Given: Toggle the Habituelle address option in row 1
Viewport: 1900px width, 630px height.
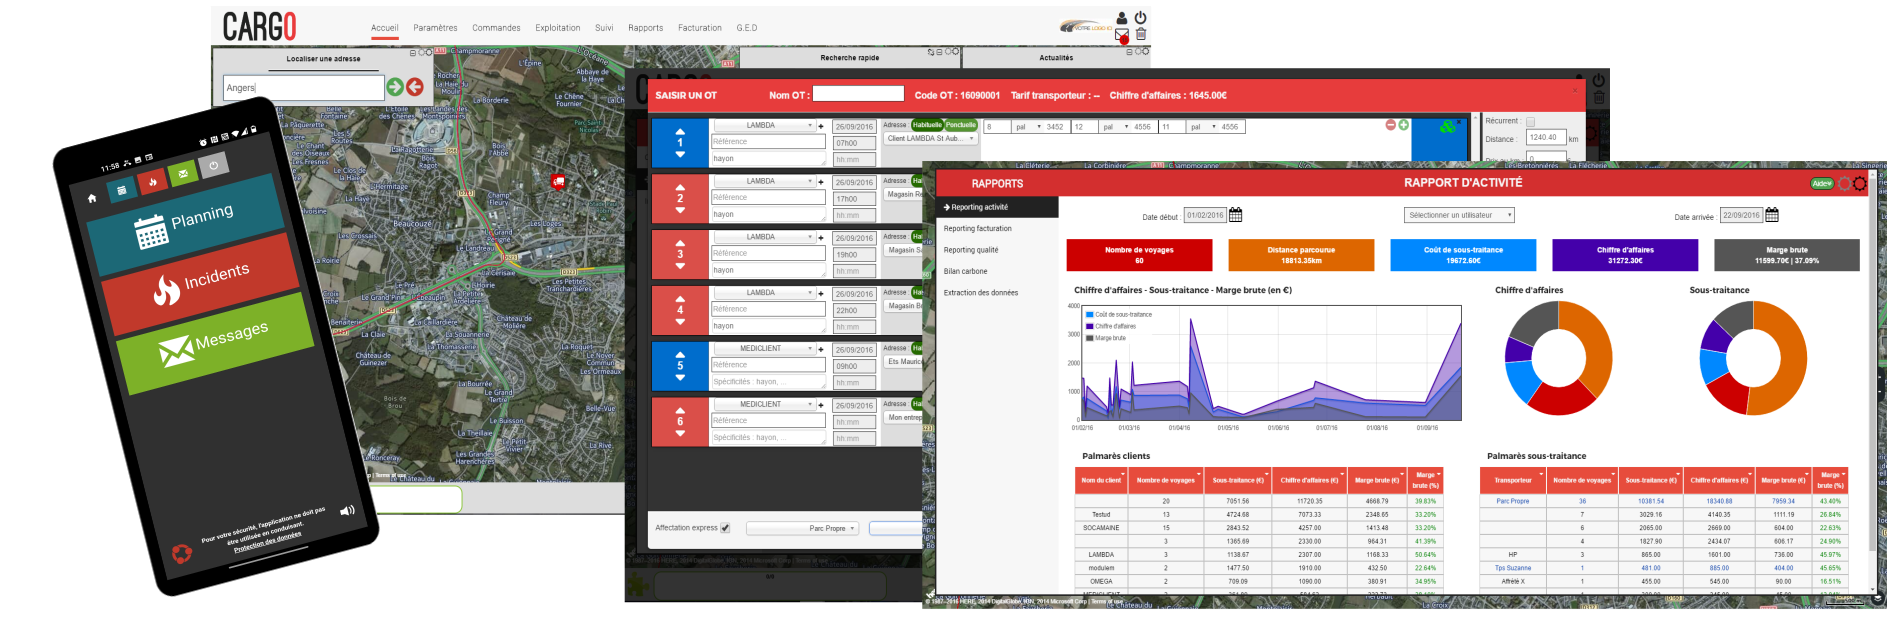Looking at the screenshot, I should pos(926,125).
